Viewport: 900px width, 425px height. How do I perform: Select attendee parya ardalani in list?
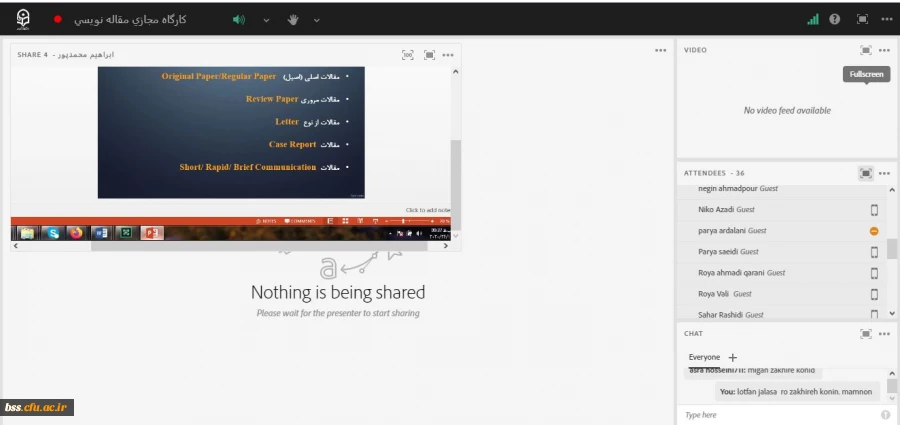tap(732, 230)
